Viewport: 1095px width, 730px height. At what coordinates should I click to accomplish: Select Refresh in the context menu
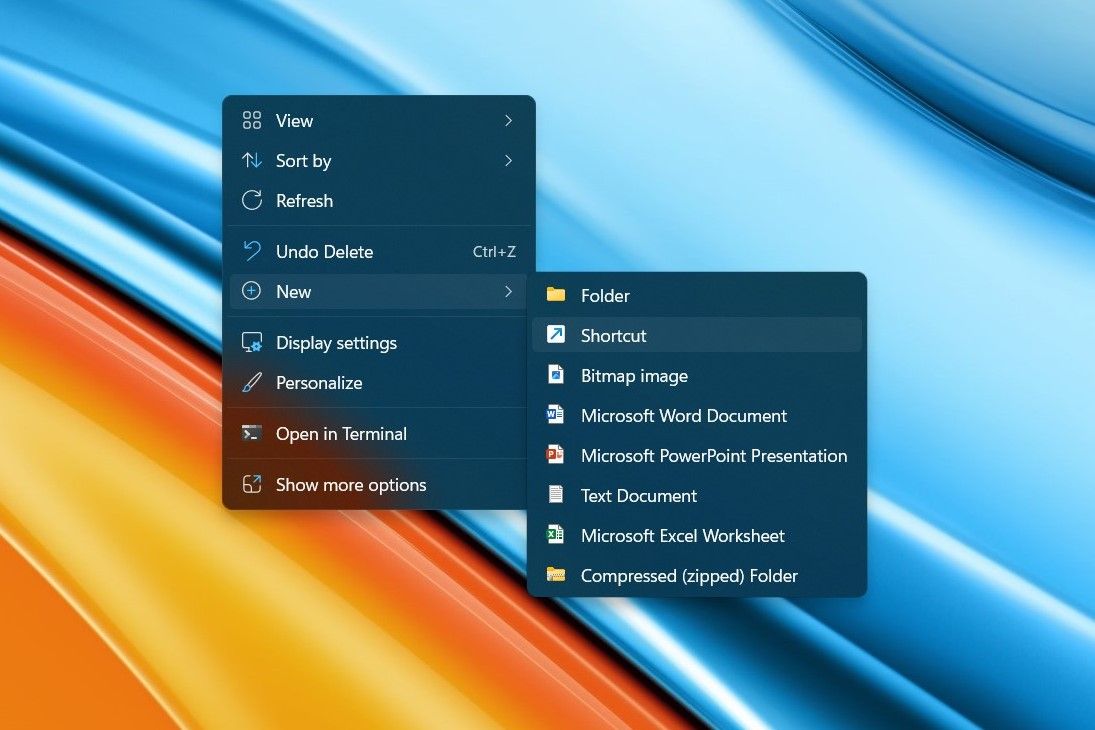(379, 200)
